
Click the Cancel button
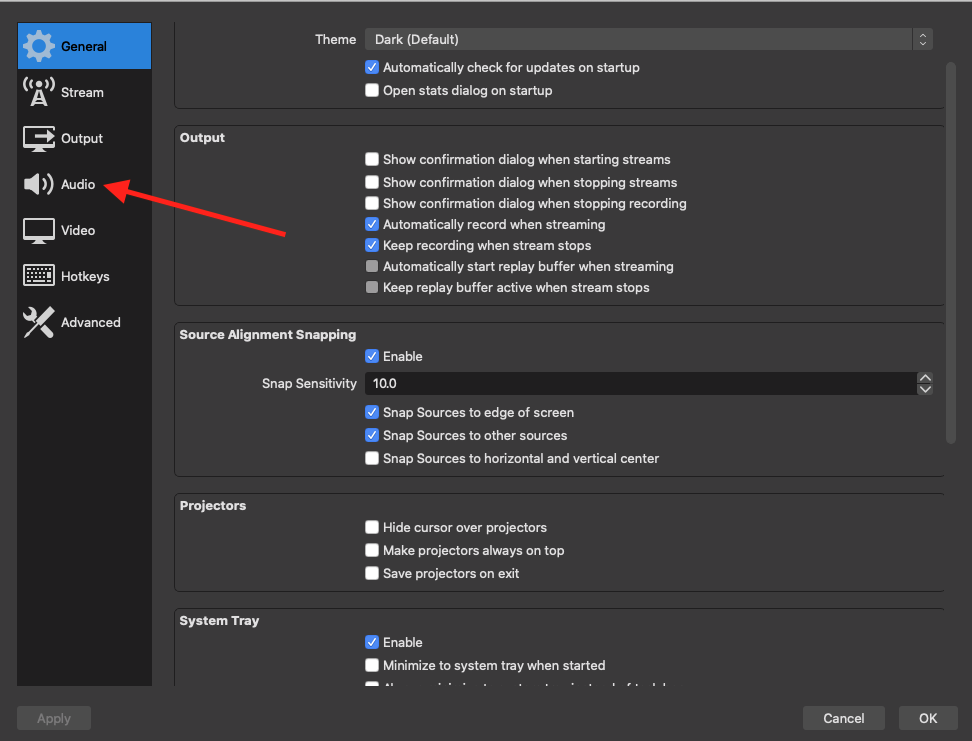click(843, 718)
